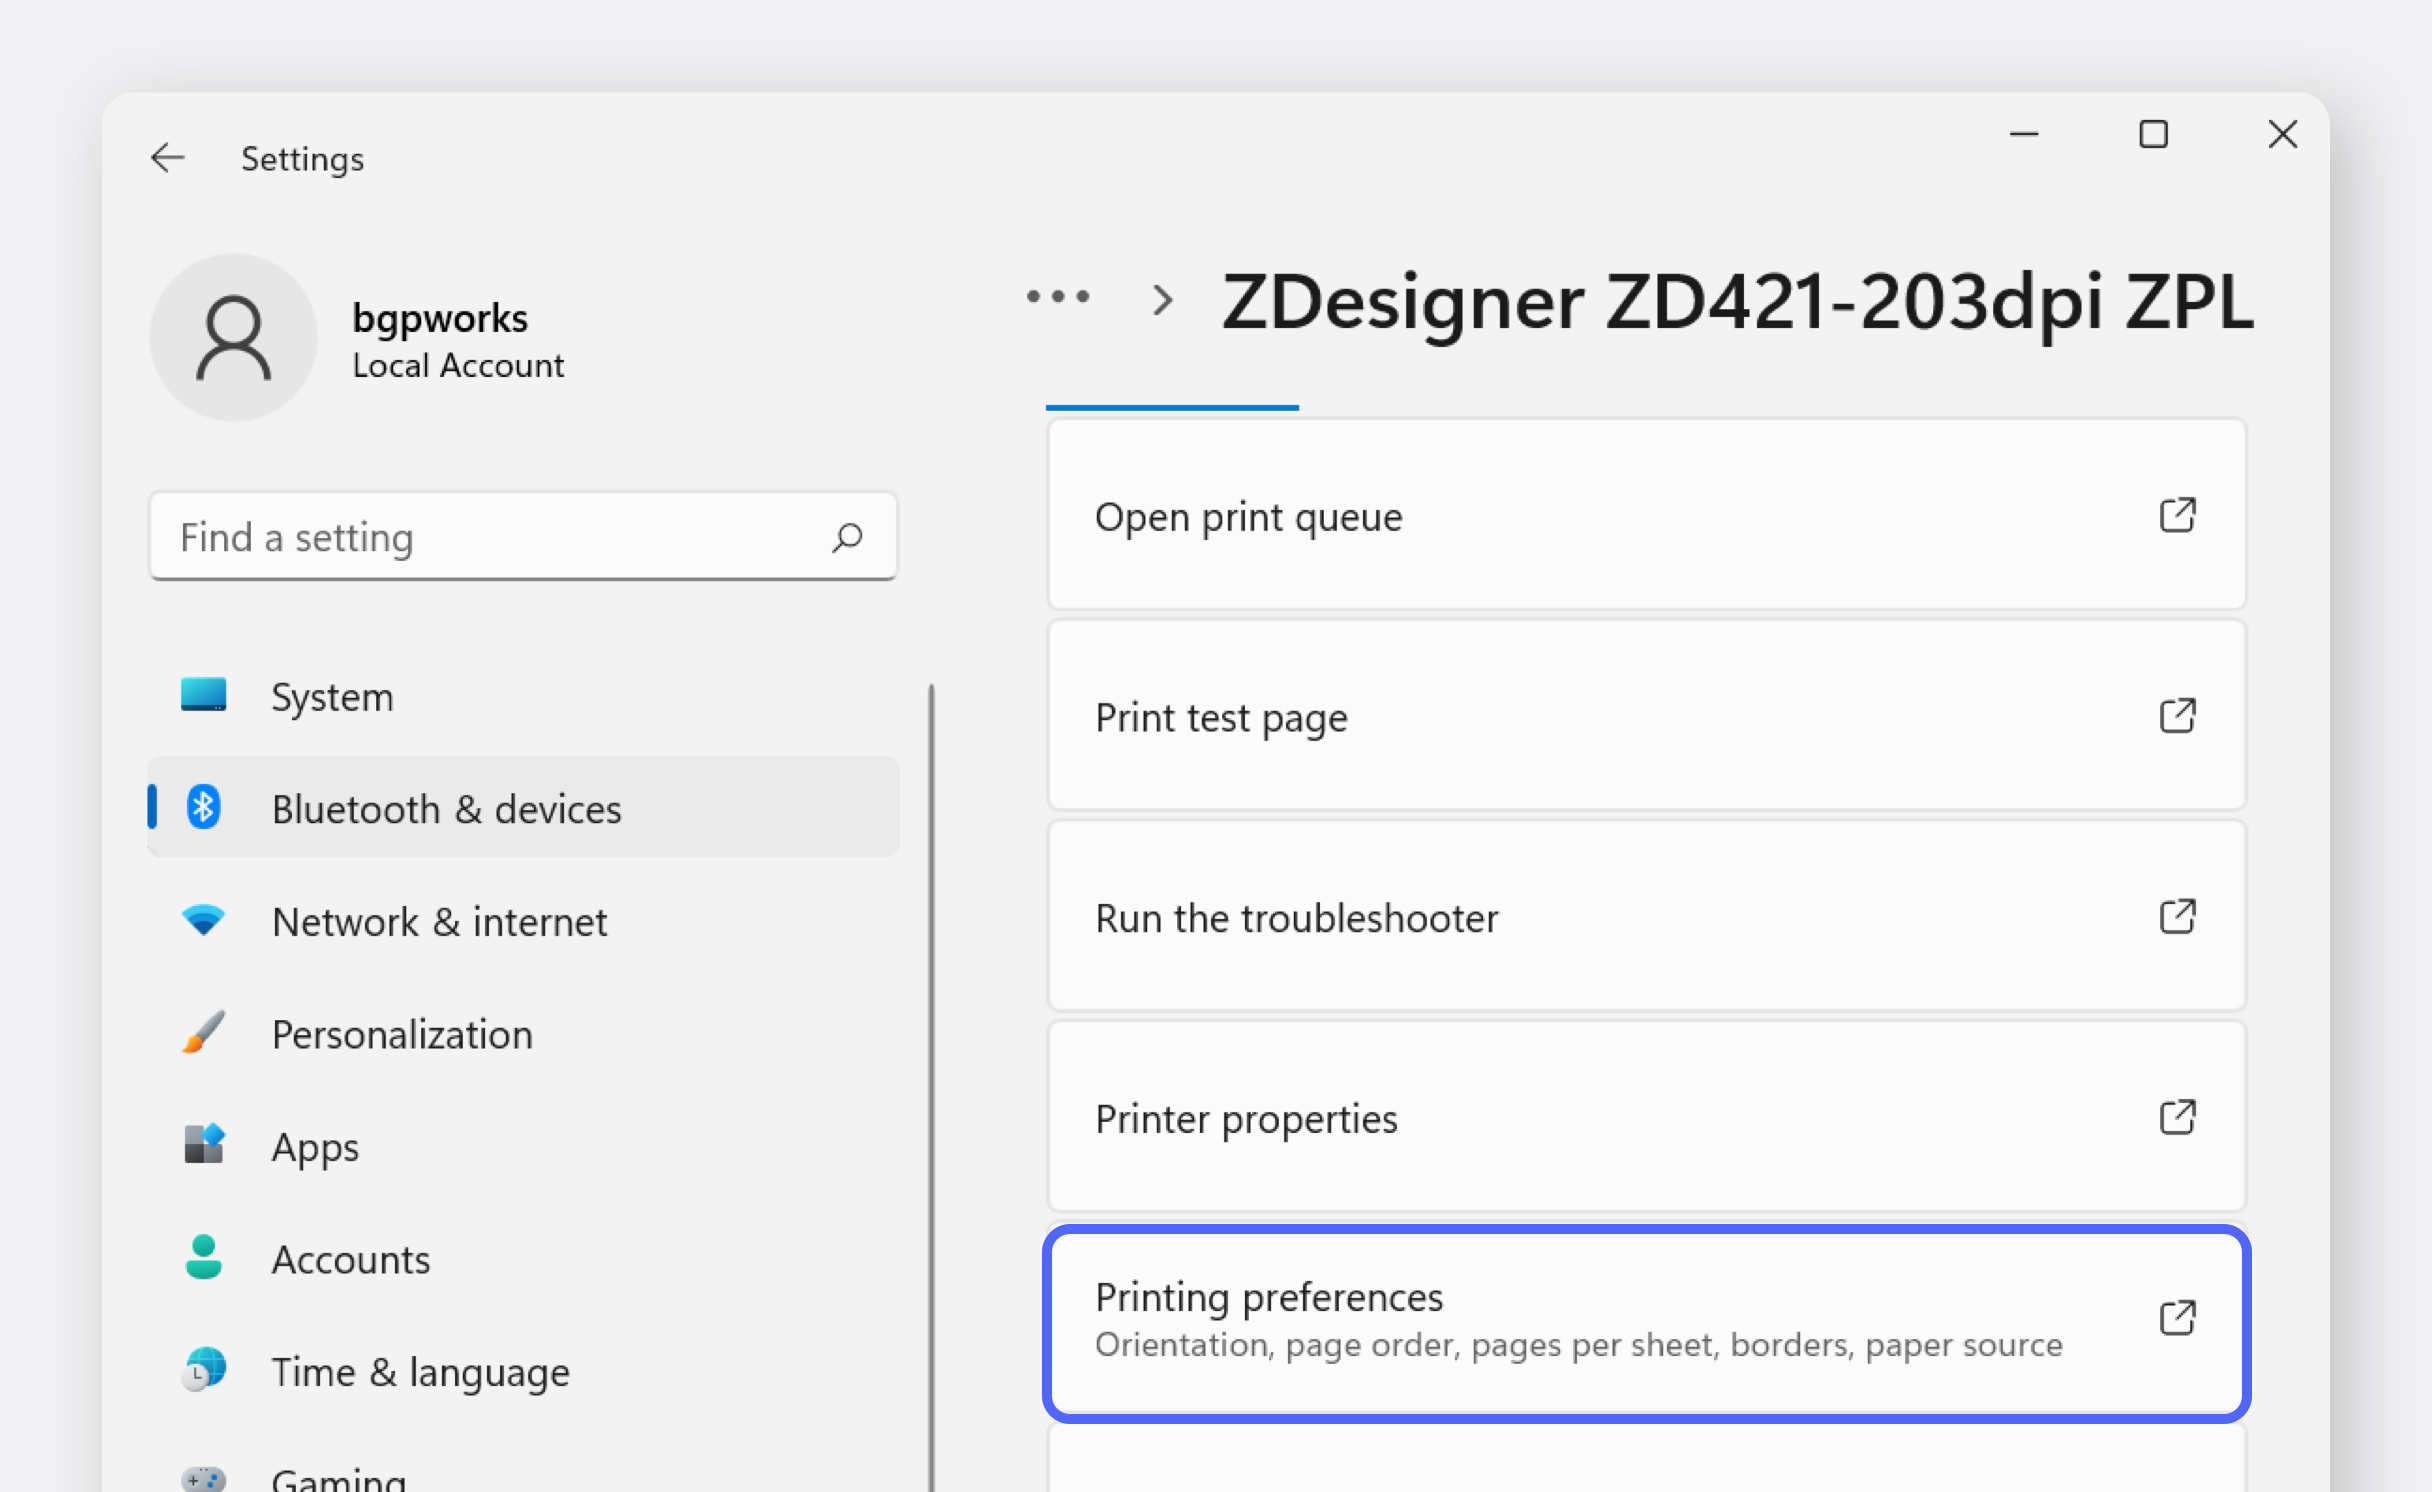Screen dimensions: 2432x1492
Task: Click the external-link icon for Open print queue
Action: [2177, 516]
